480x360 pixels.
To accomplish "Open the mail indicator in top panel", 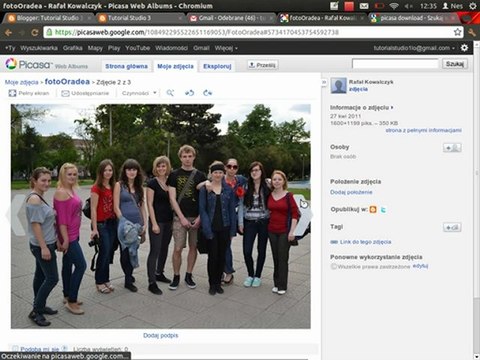I will pos(364,6).
